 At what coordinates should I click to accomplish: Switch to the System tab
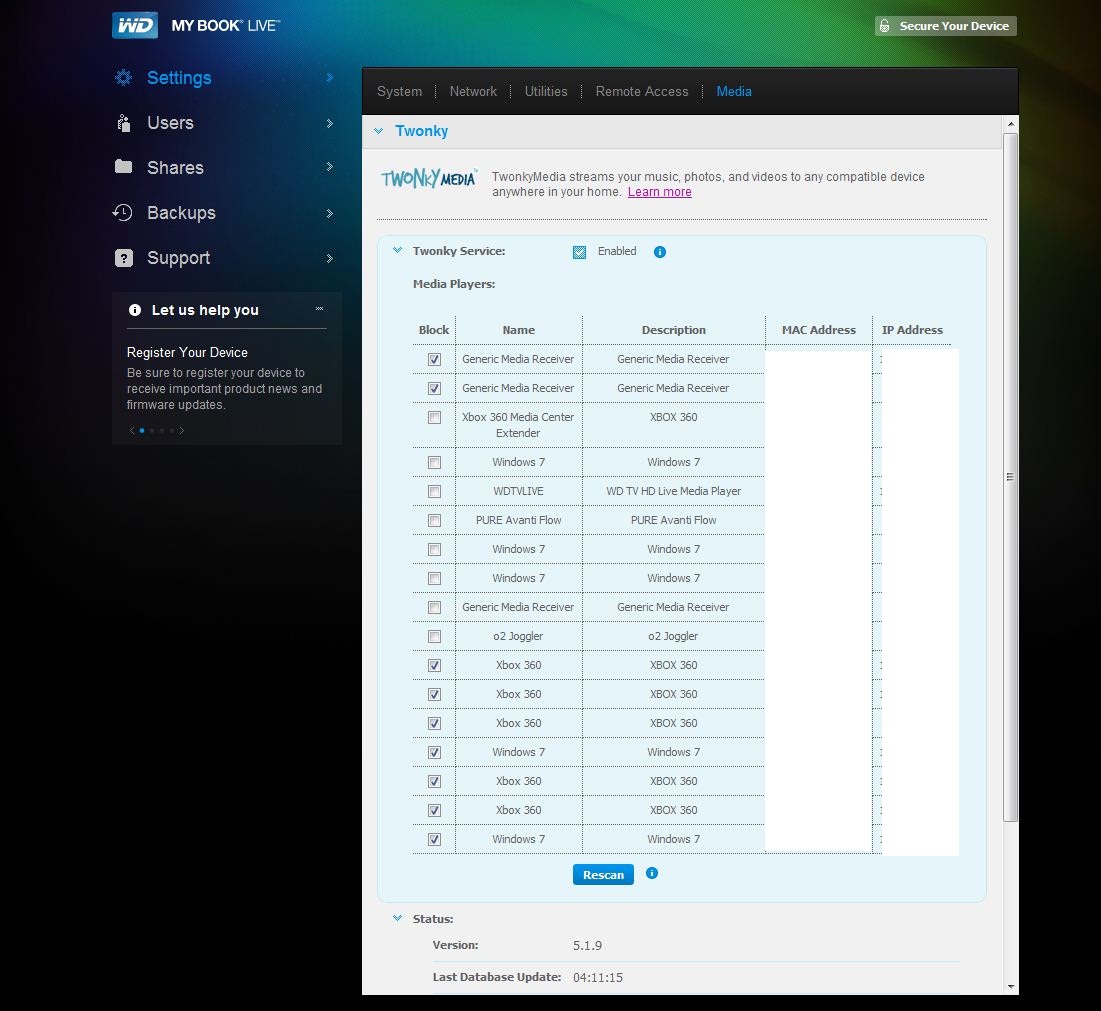pos(400,91)
